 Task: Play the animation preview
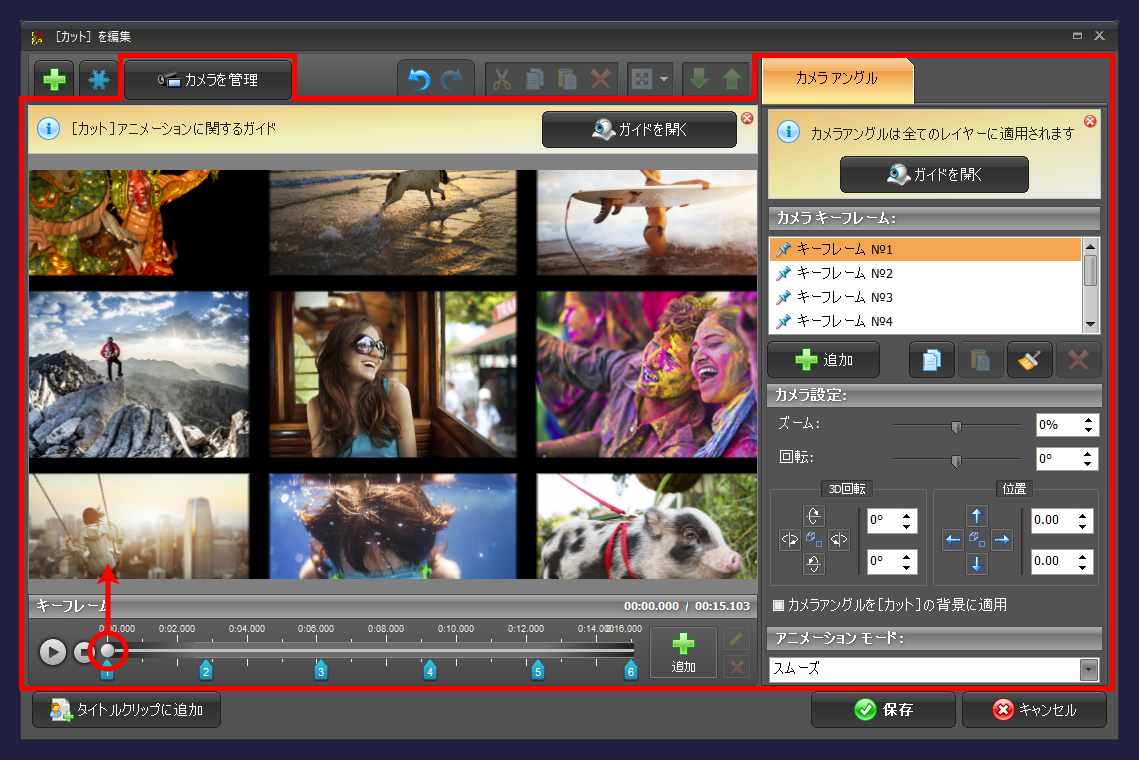click(53, 652)
